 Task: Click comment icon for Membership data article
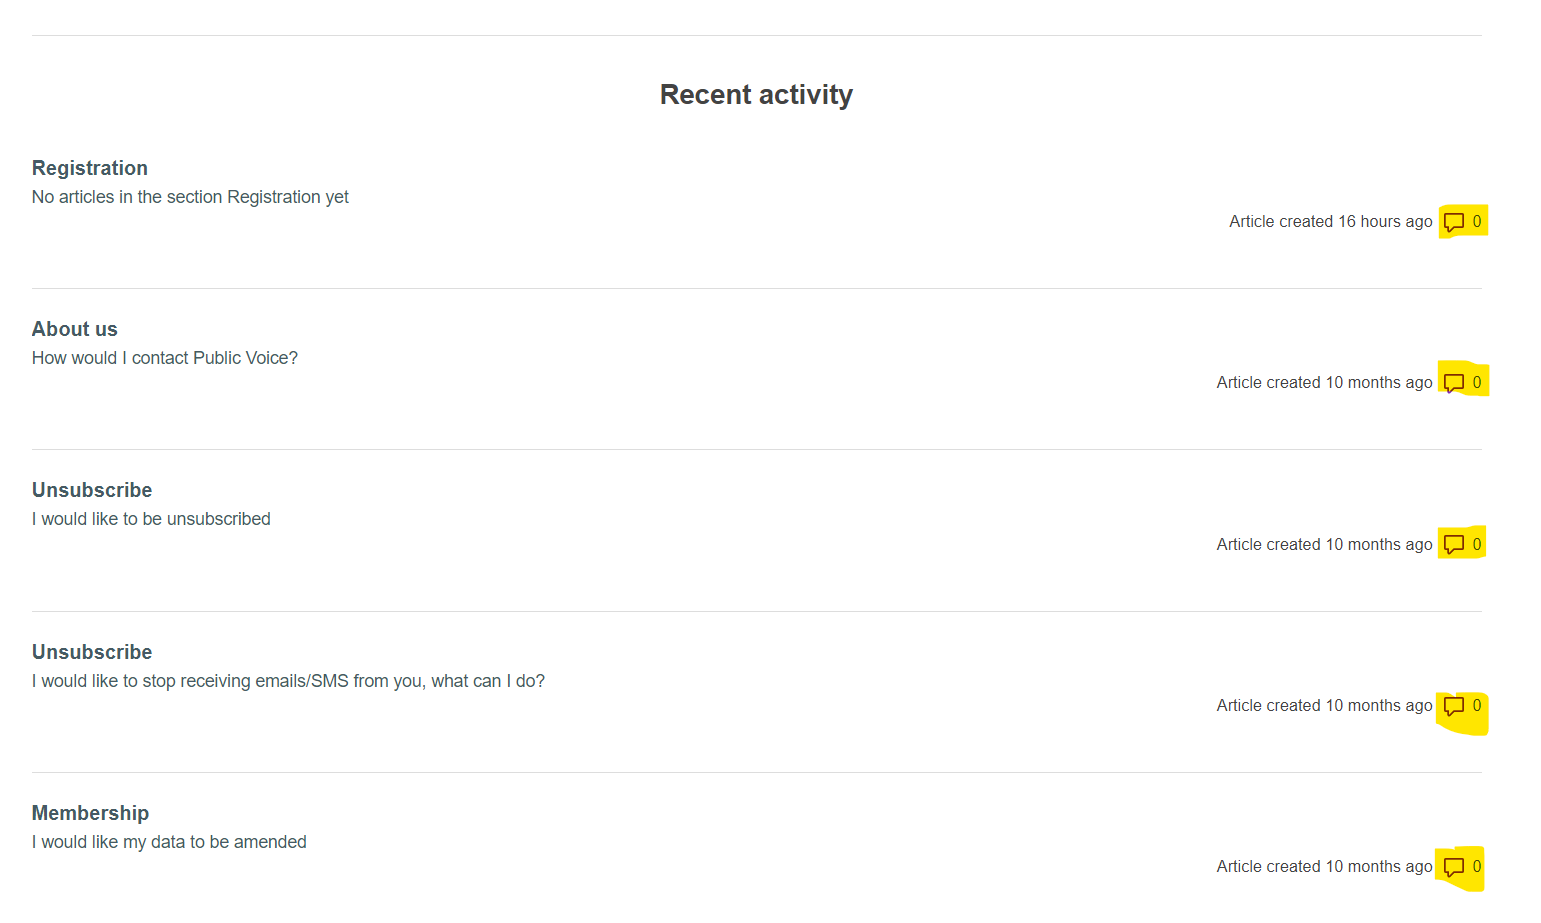click(1454, 867)
